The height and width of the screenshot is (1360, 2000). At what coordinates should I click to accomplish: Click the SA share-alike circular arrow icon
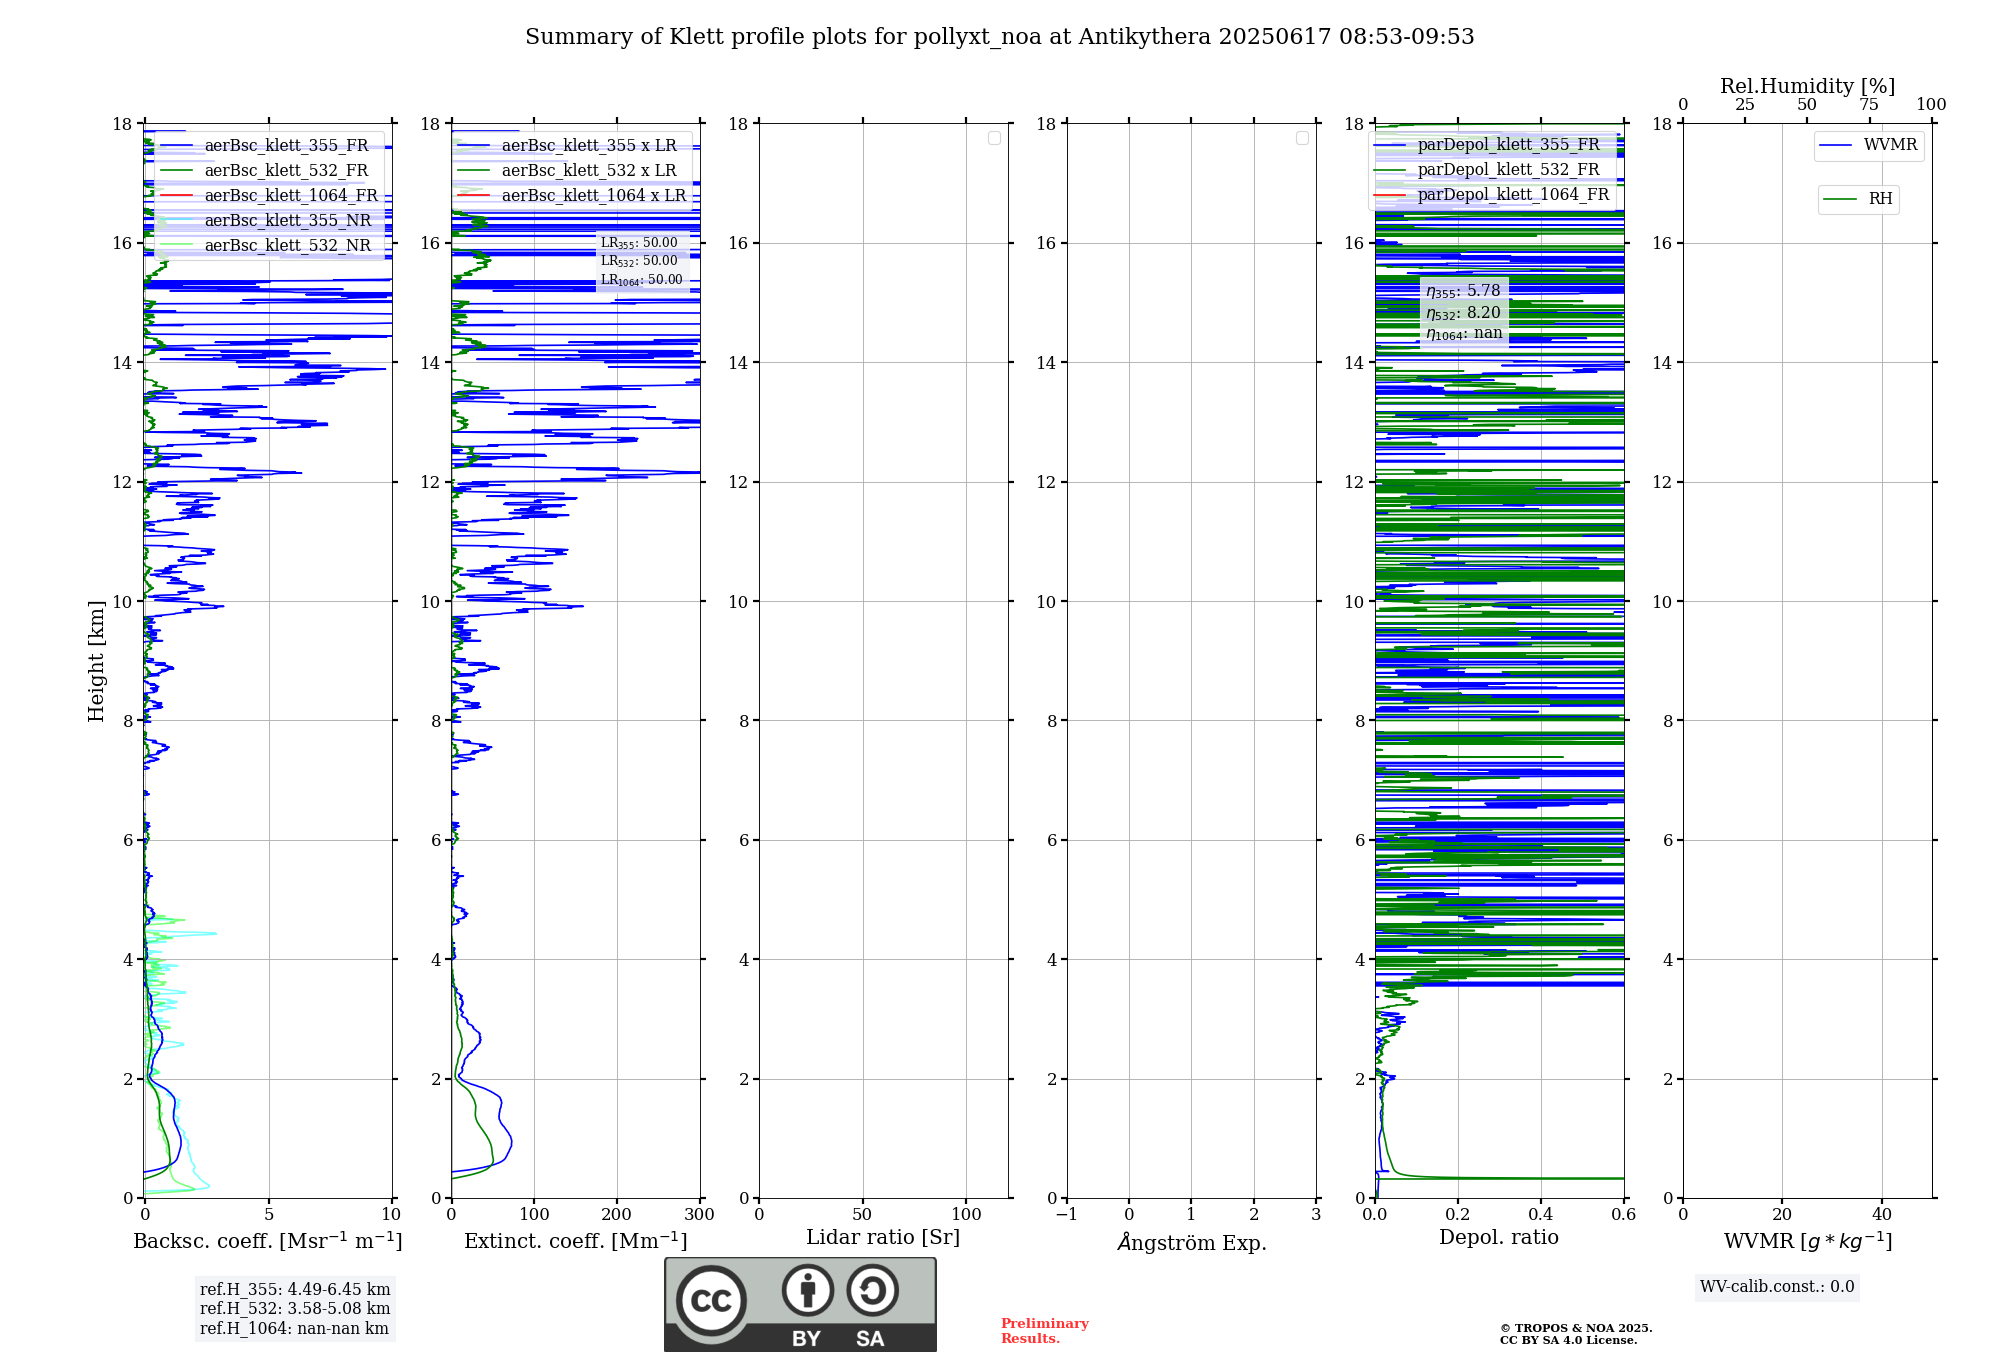pos(872,1290)
